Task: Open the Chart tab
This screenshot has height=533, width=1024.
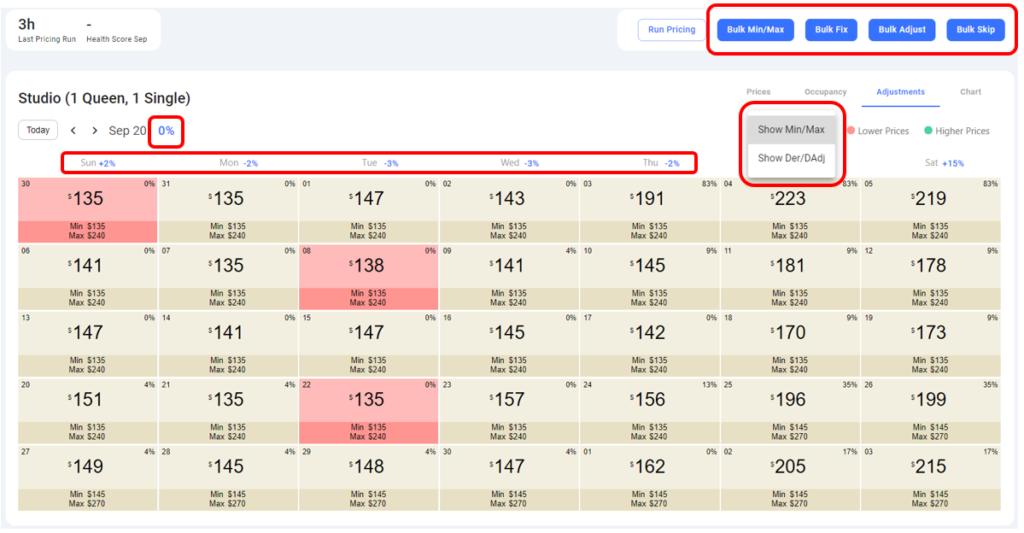Action: click(970, 92)
